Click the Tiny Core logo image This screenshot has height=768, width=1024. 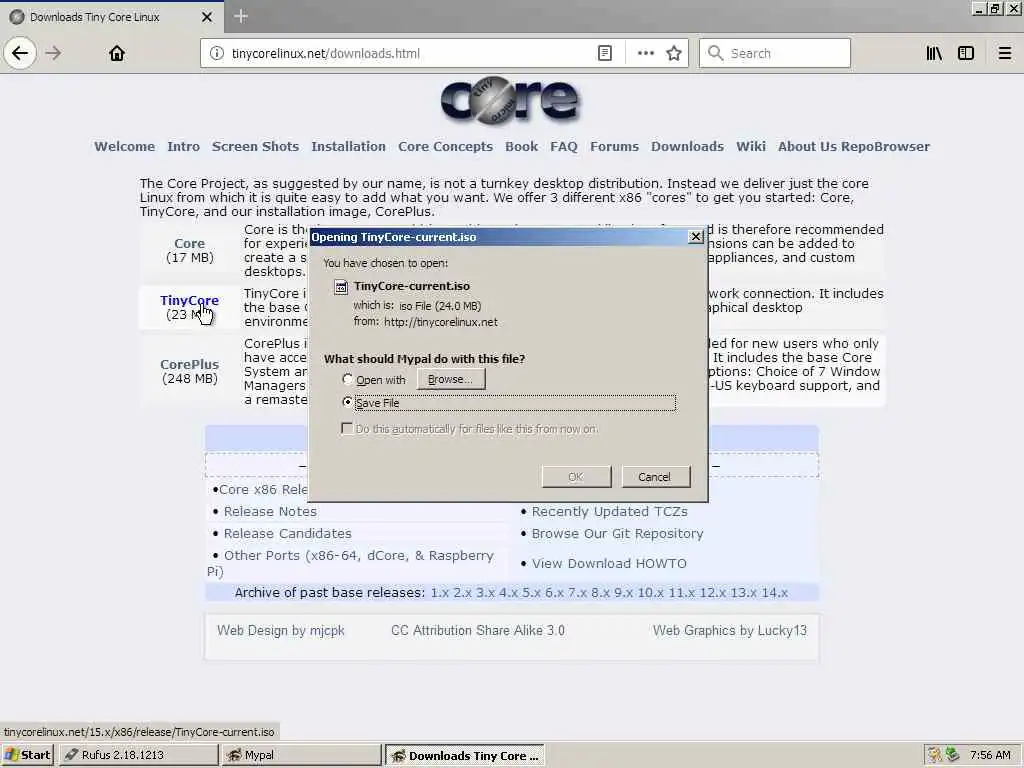tap(509, 100)
